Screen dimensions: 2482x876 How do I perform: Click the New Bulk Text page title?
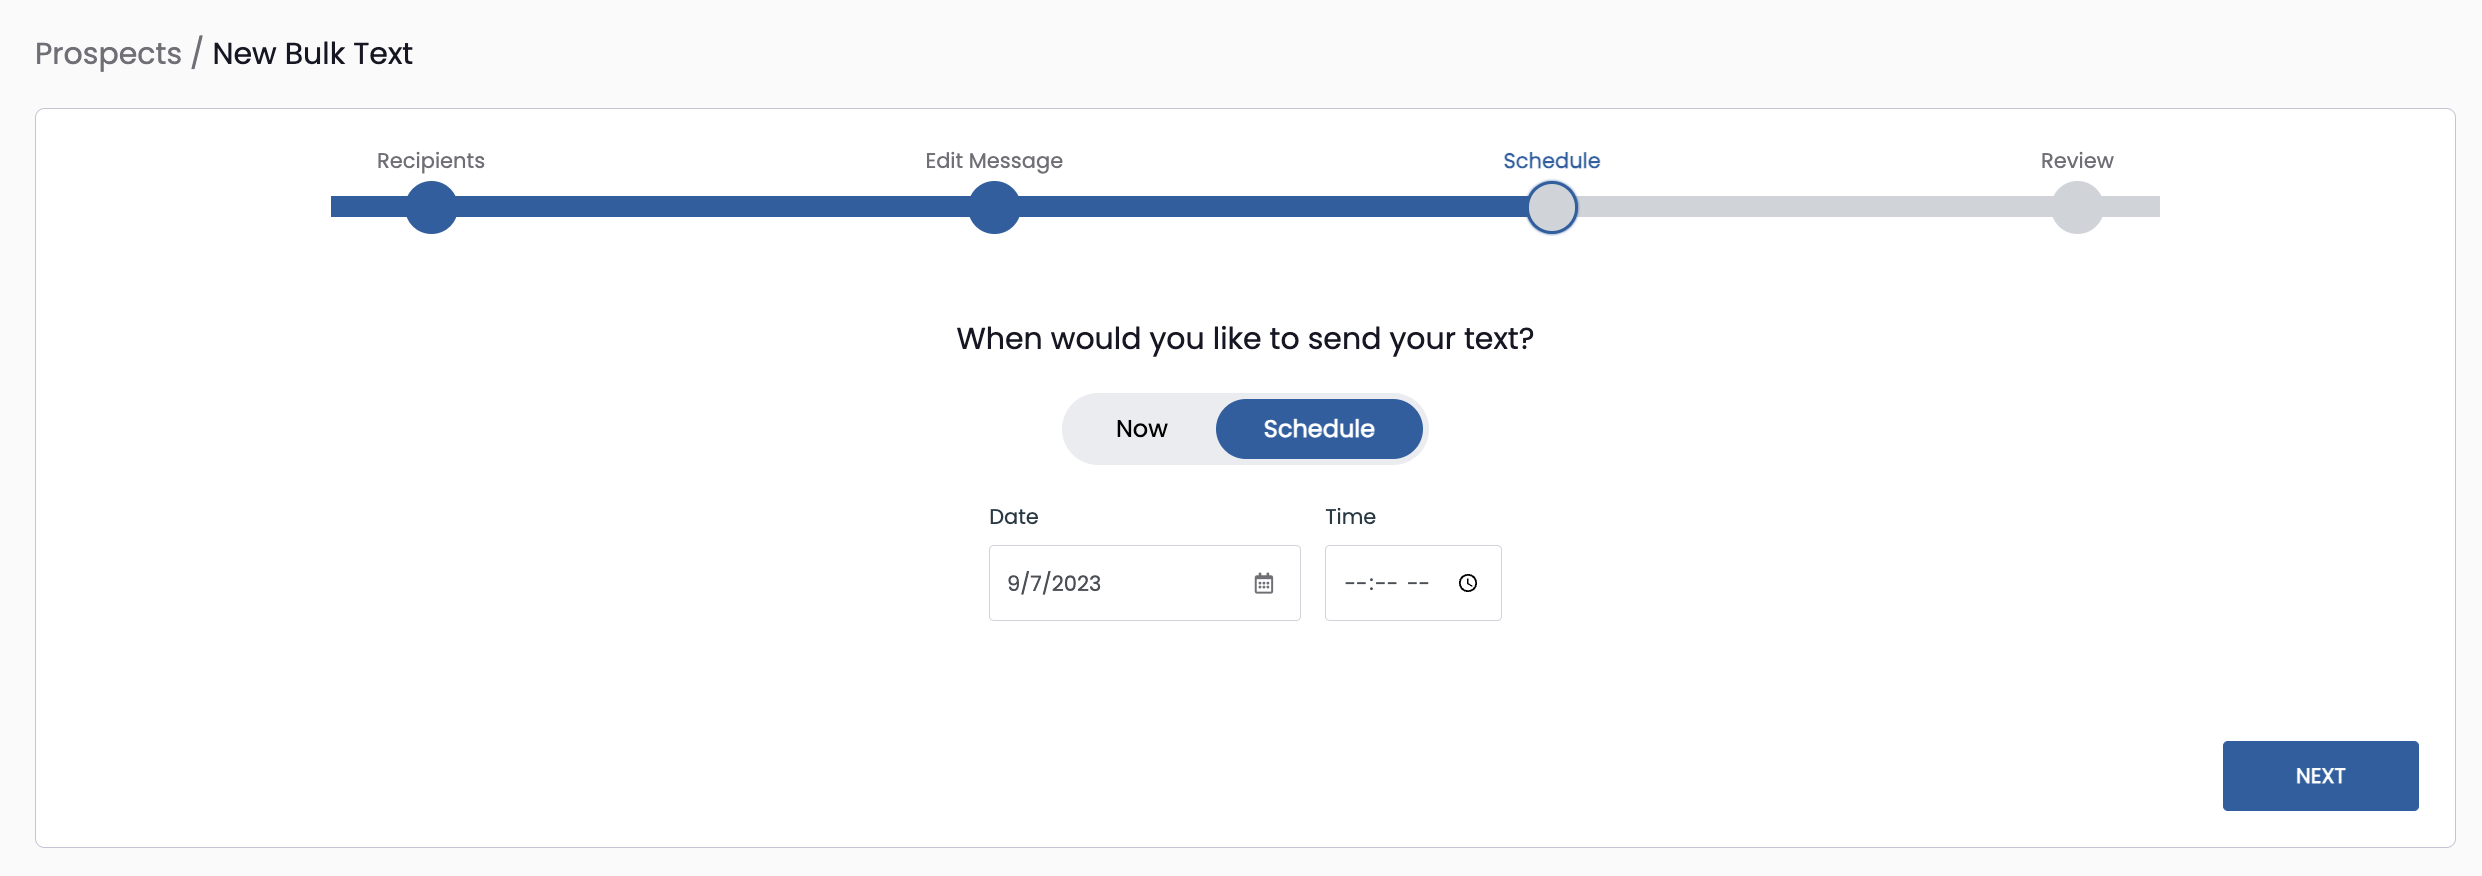click(x=312, y=53)
